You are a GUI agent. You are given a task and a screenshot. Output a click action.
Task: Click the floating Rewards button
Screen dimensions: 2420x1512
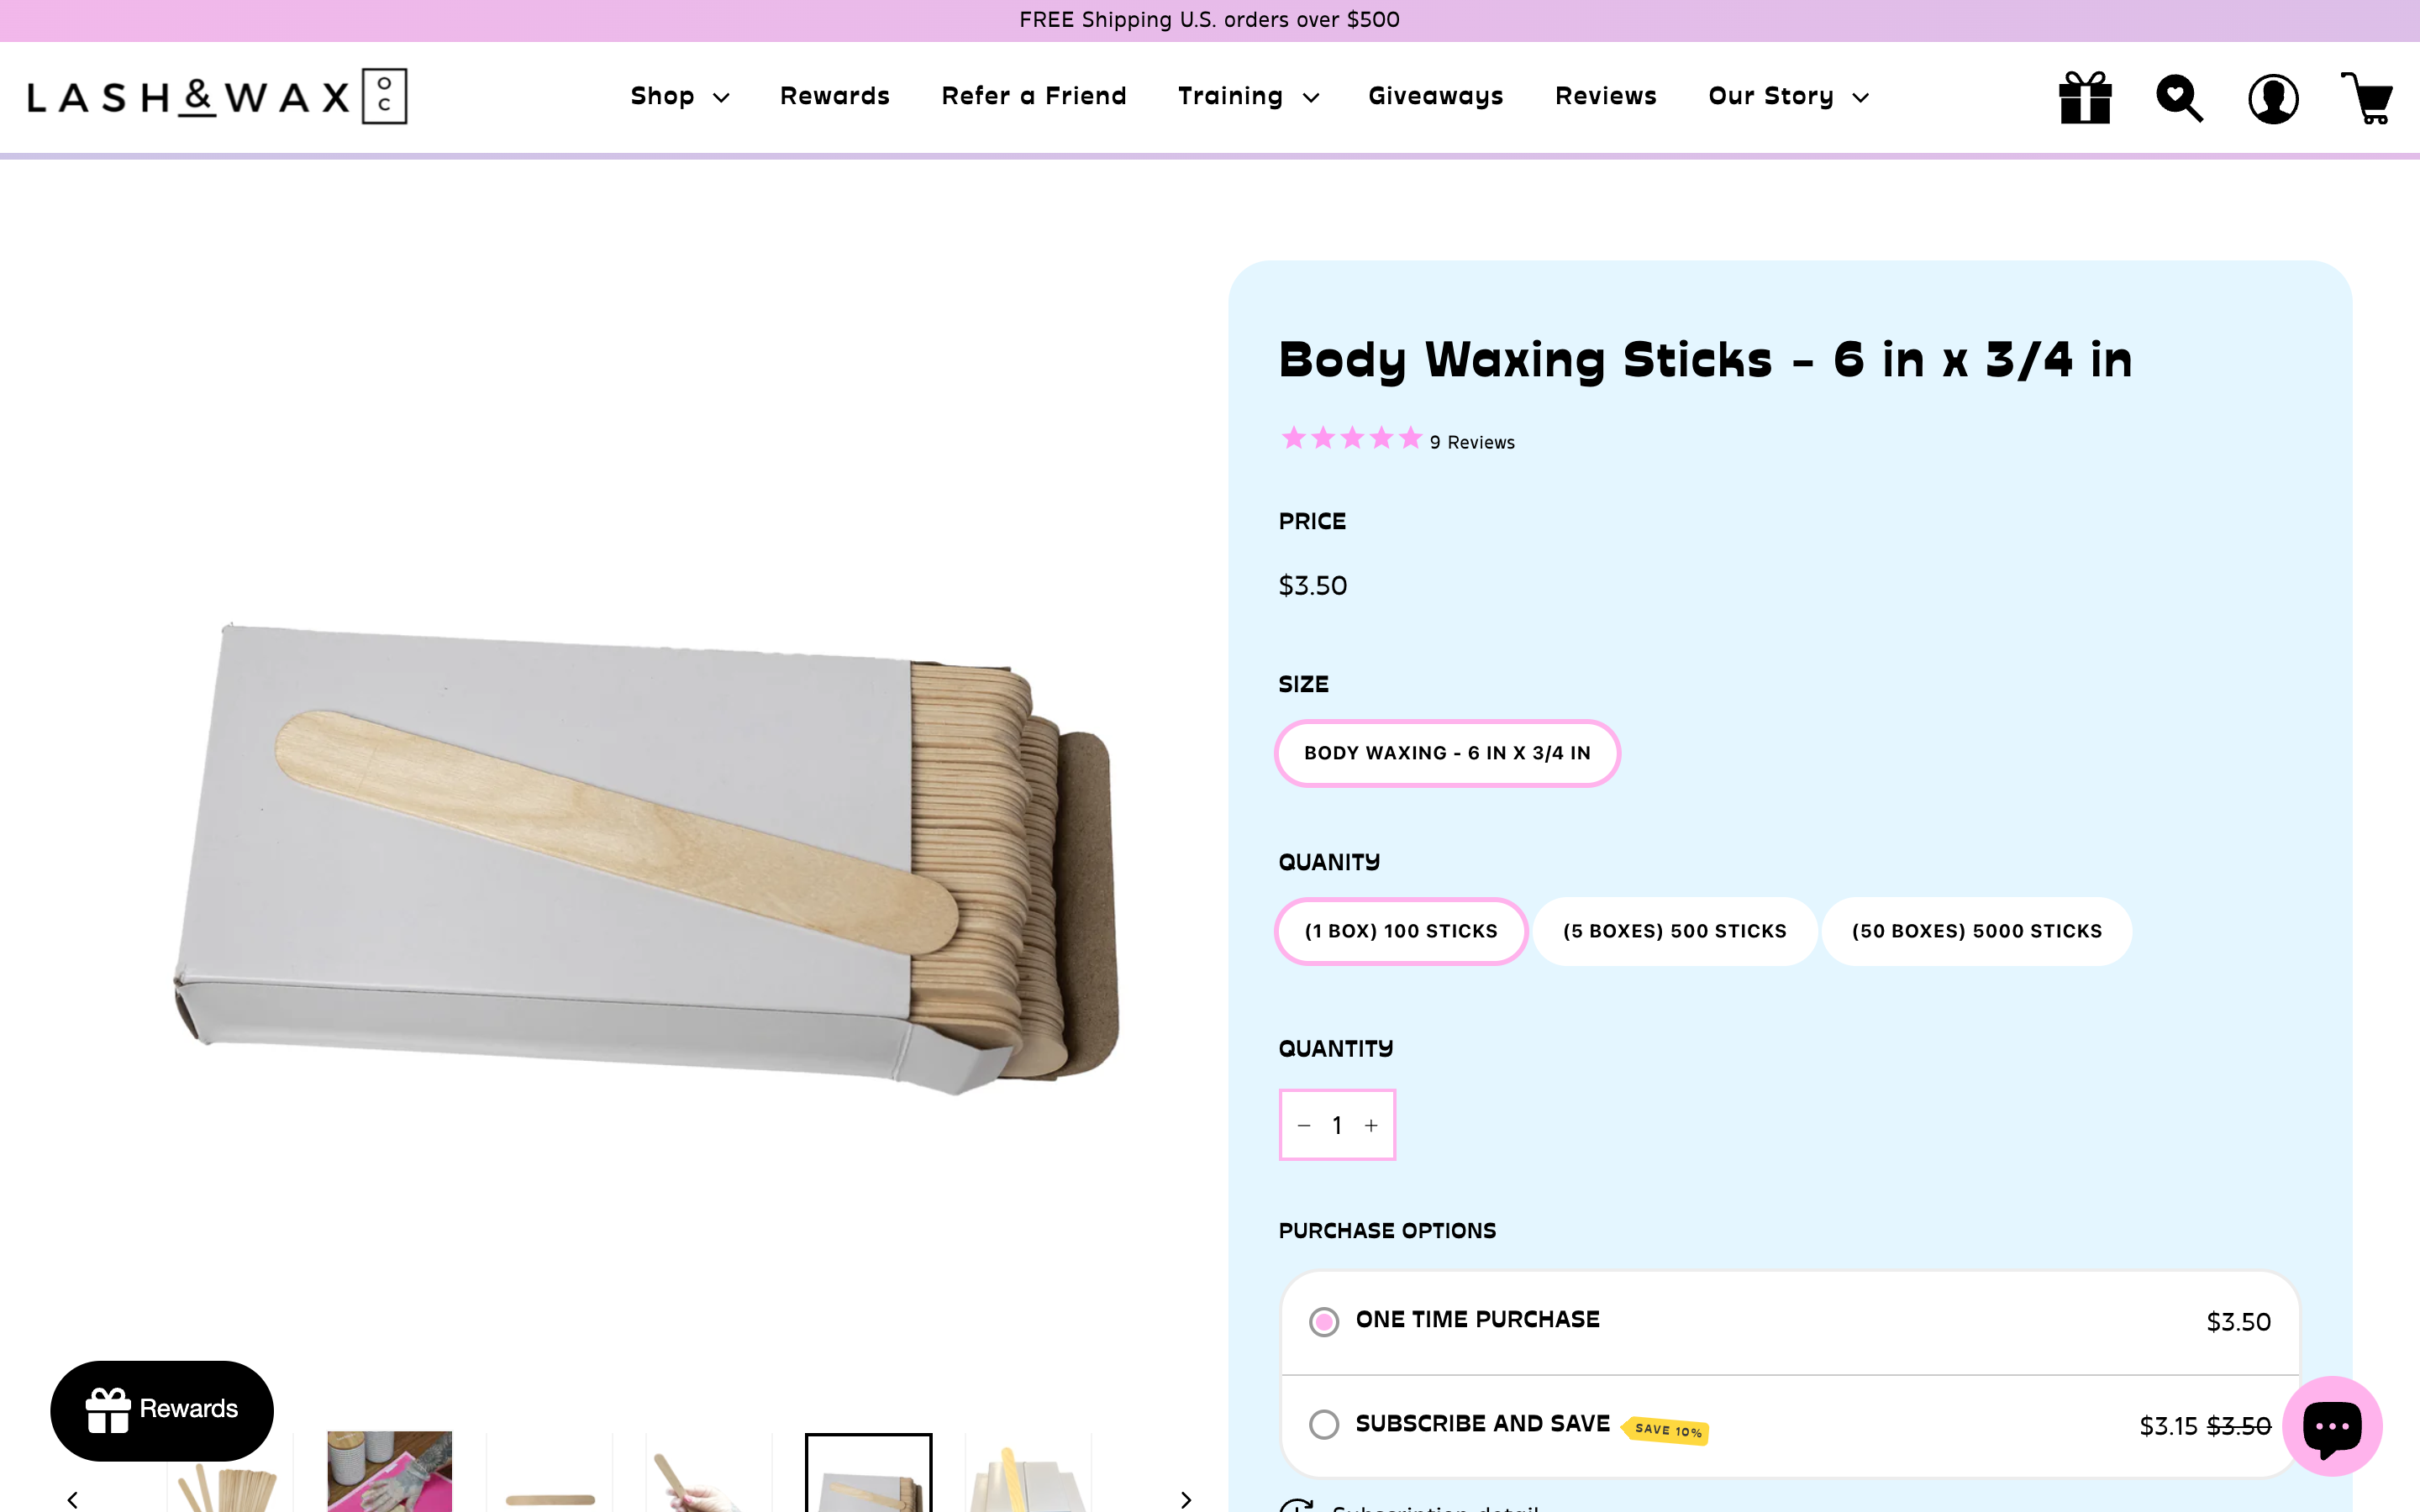(162, 1409)
